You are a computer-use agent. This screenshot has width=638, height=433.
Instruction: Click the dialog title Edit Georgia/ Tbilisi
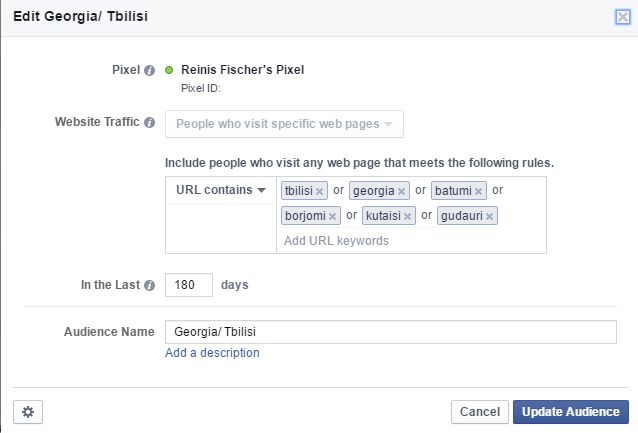(x=81, y=16)
